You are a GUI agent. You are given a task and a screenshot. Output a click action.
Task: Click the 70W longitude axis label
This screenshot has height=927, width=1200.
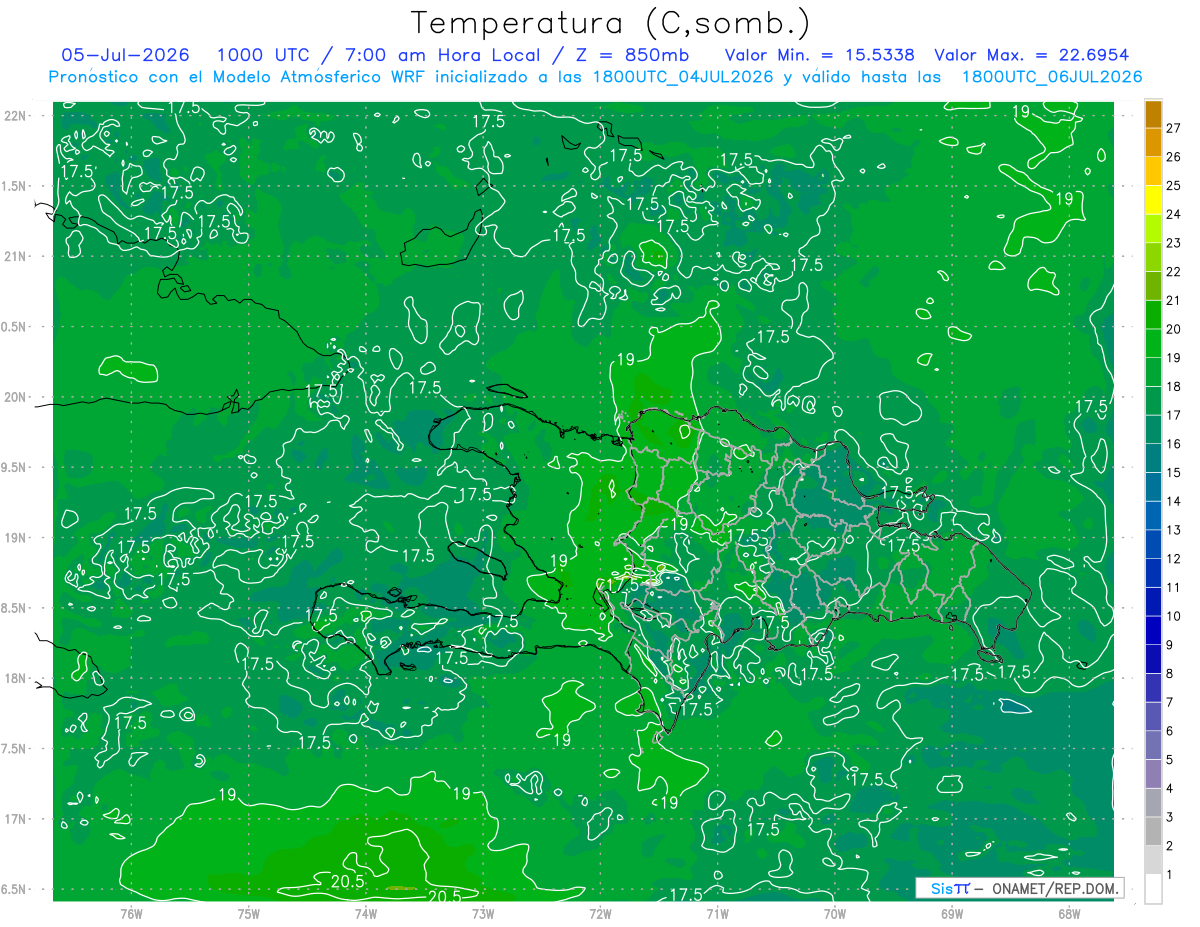click(x=835, y=914)
